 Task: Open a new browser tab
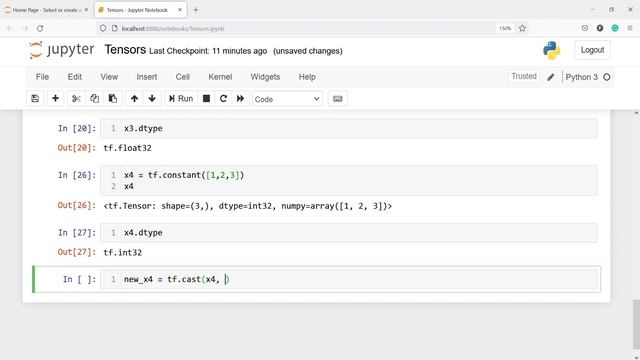[x=196, y=10]
